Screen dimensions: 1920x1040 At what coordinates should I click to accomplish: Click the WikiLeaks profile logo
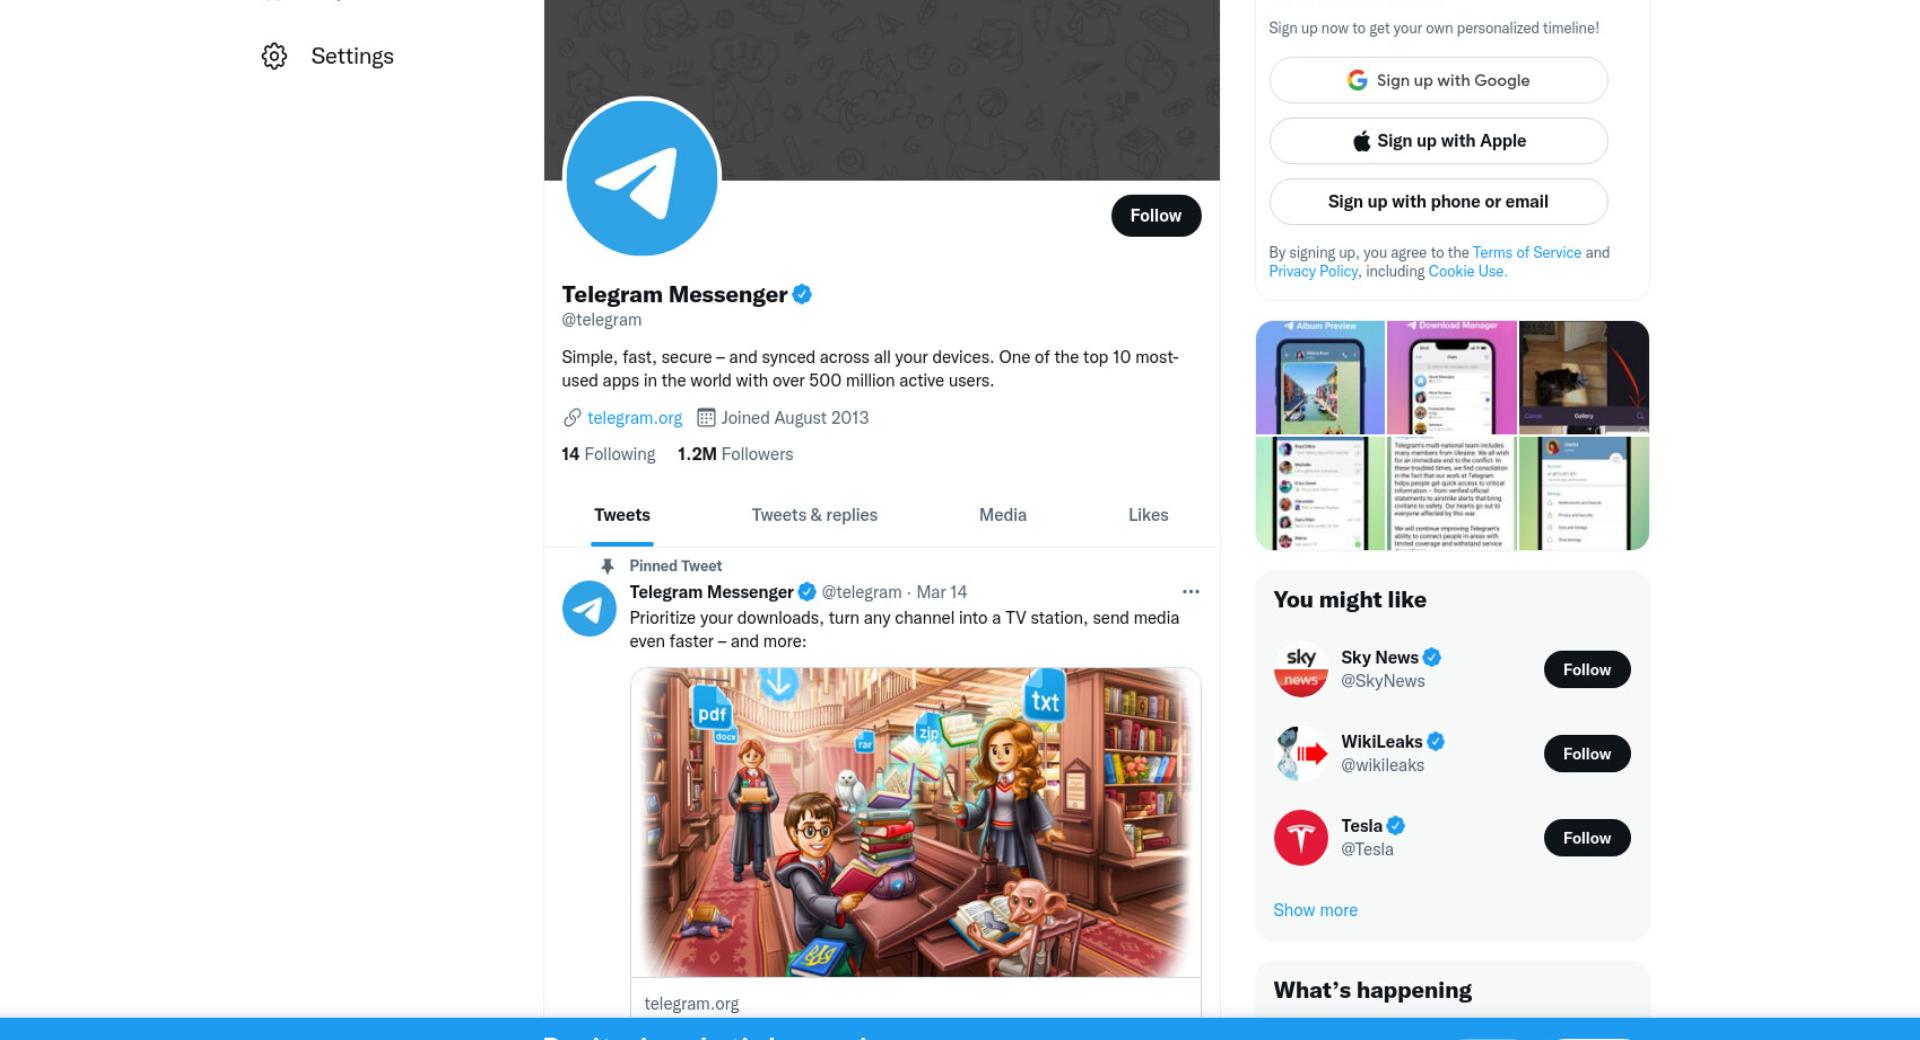(x=1300, y=754)
